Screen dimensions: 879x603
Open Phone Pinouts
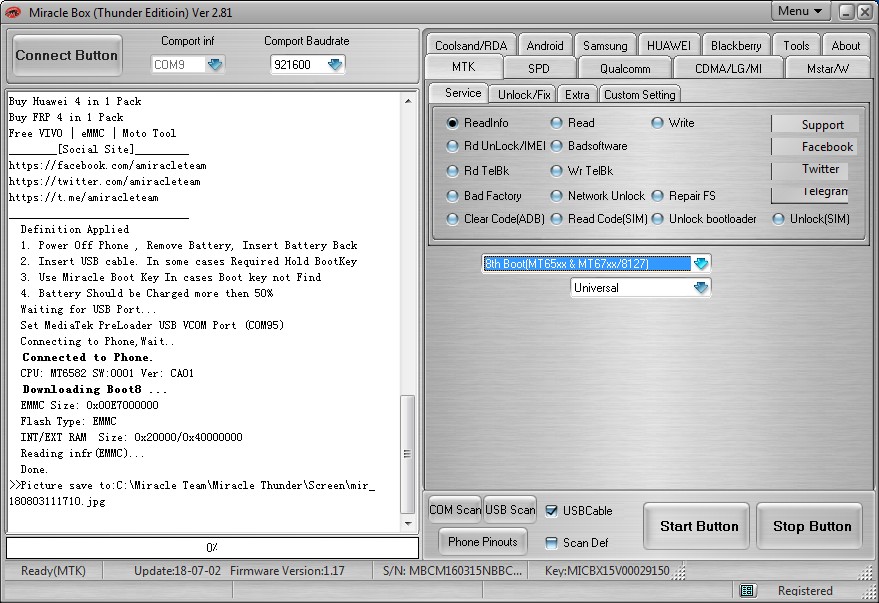[x=483, y=541]
